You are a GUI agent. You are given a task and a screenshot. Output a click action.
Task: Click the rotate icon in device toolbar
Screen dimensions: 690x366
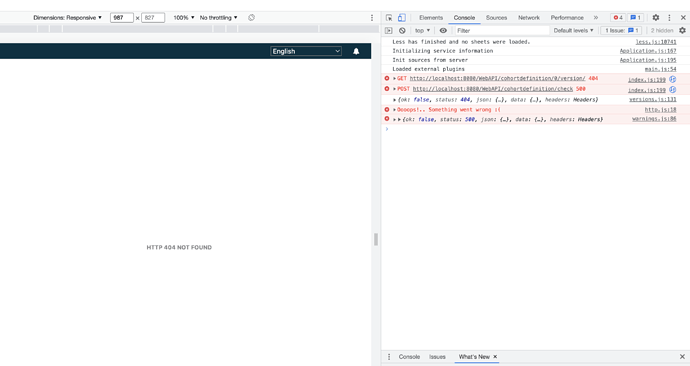click(251, 18)
